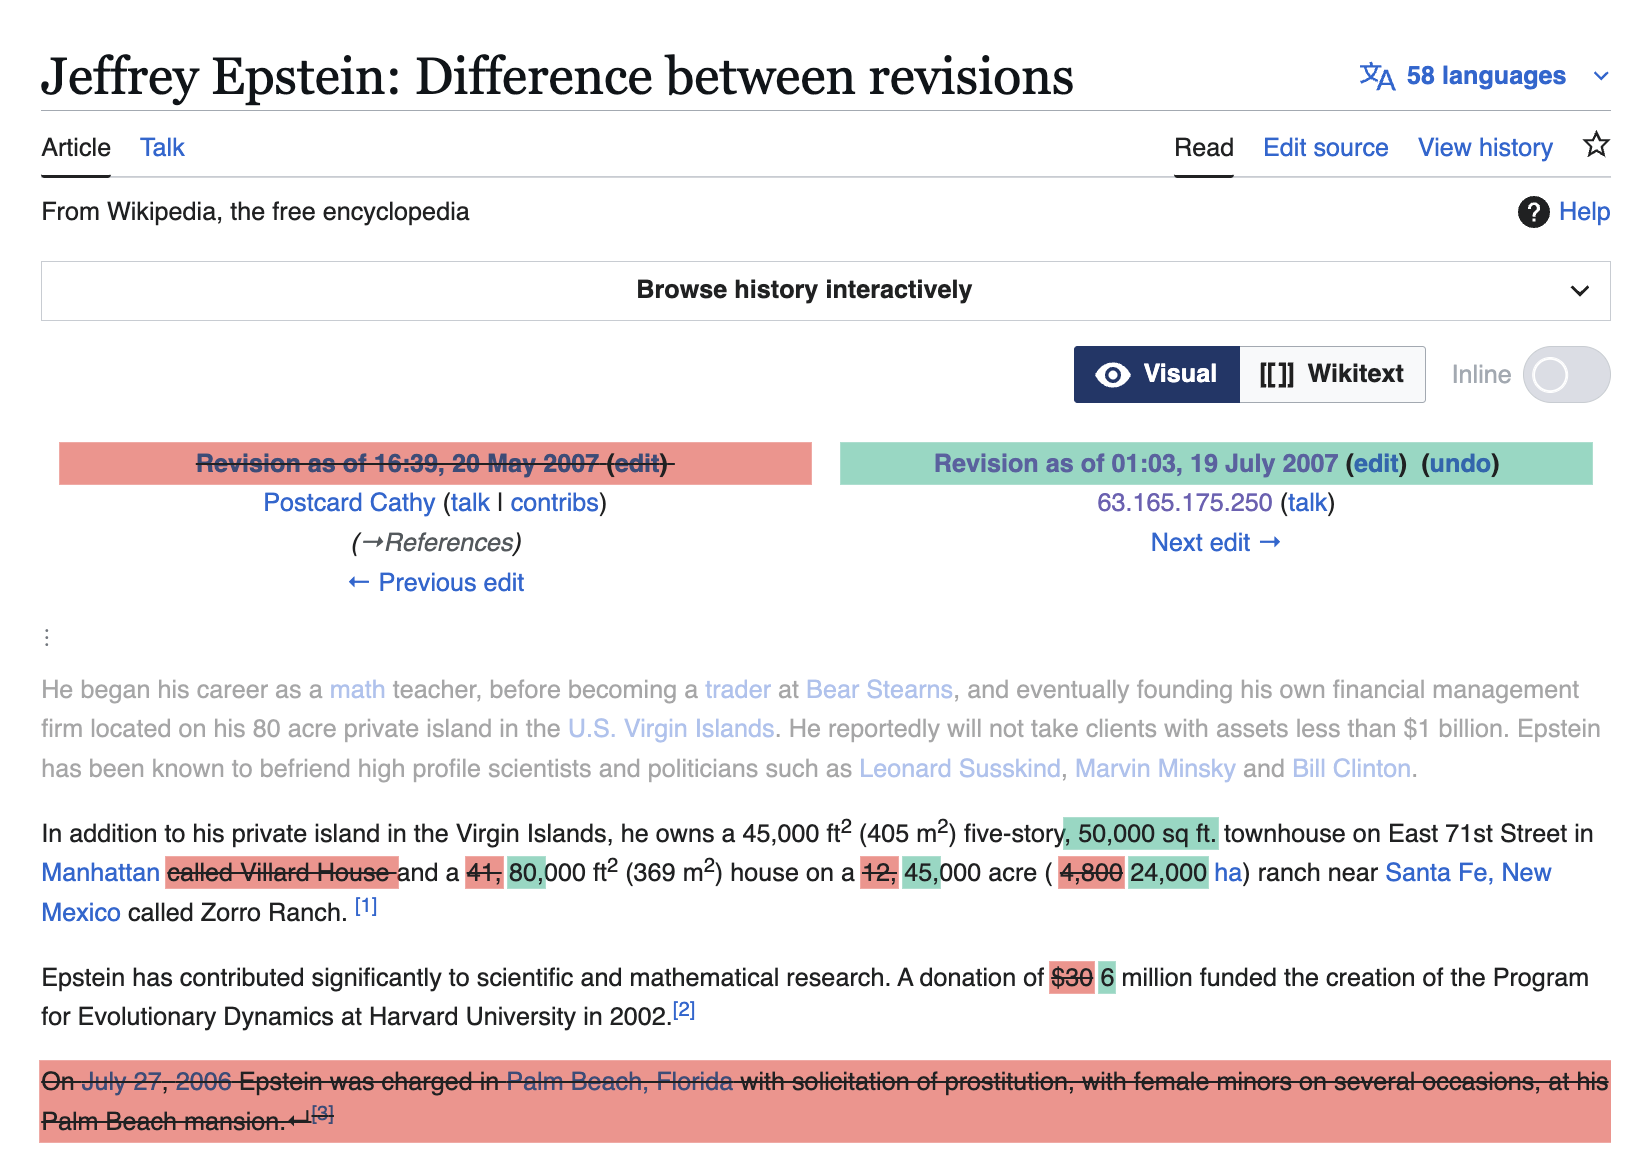Open footnote reference [1]

click(366, 906)
